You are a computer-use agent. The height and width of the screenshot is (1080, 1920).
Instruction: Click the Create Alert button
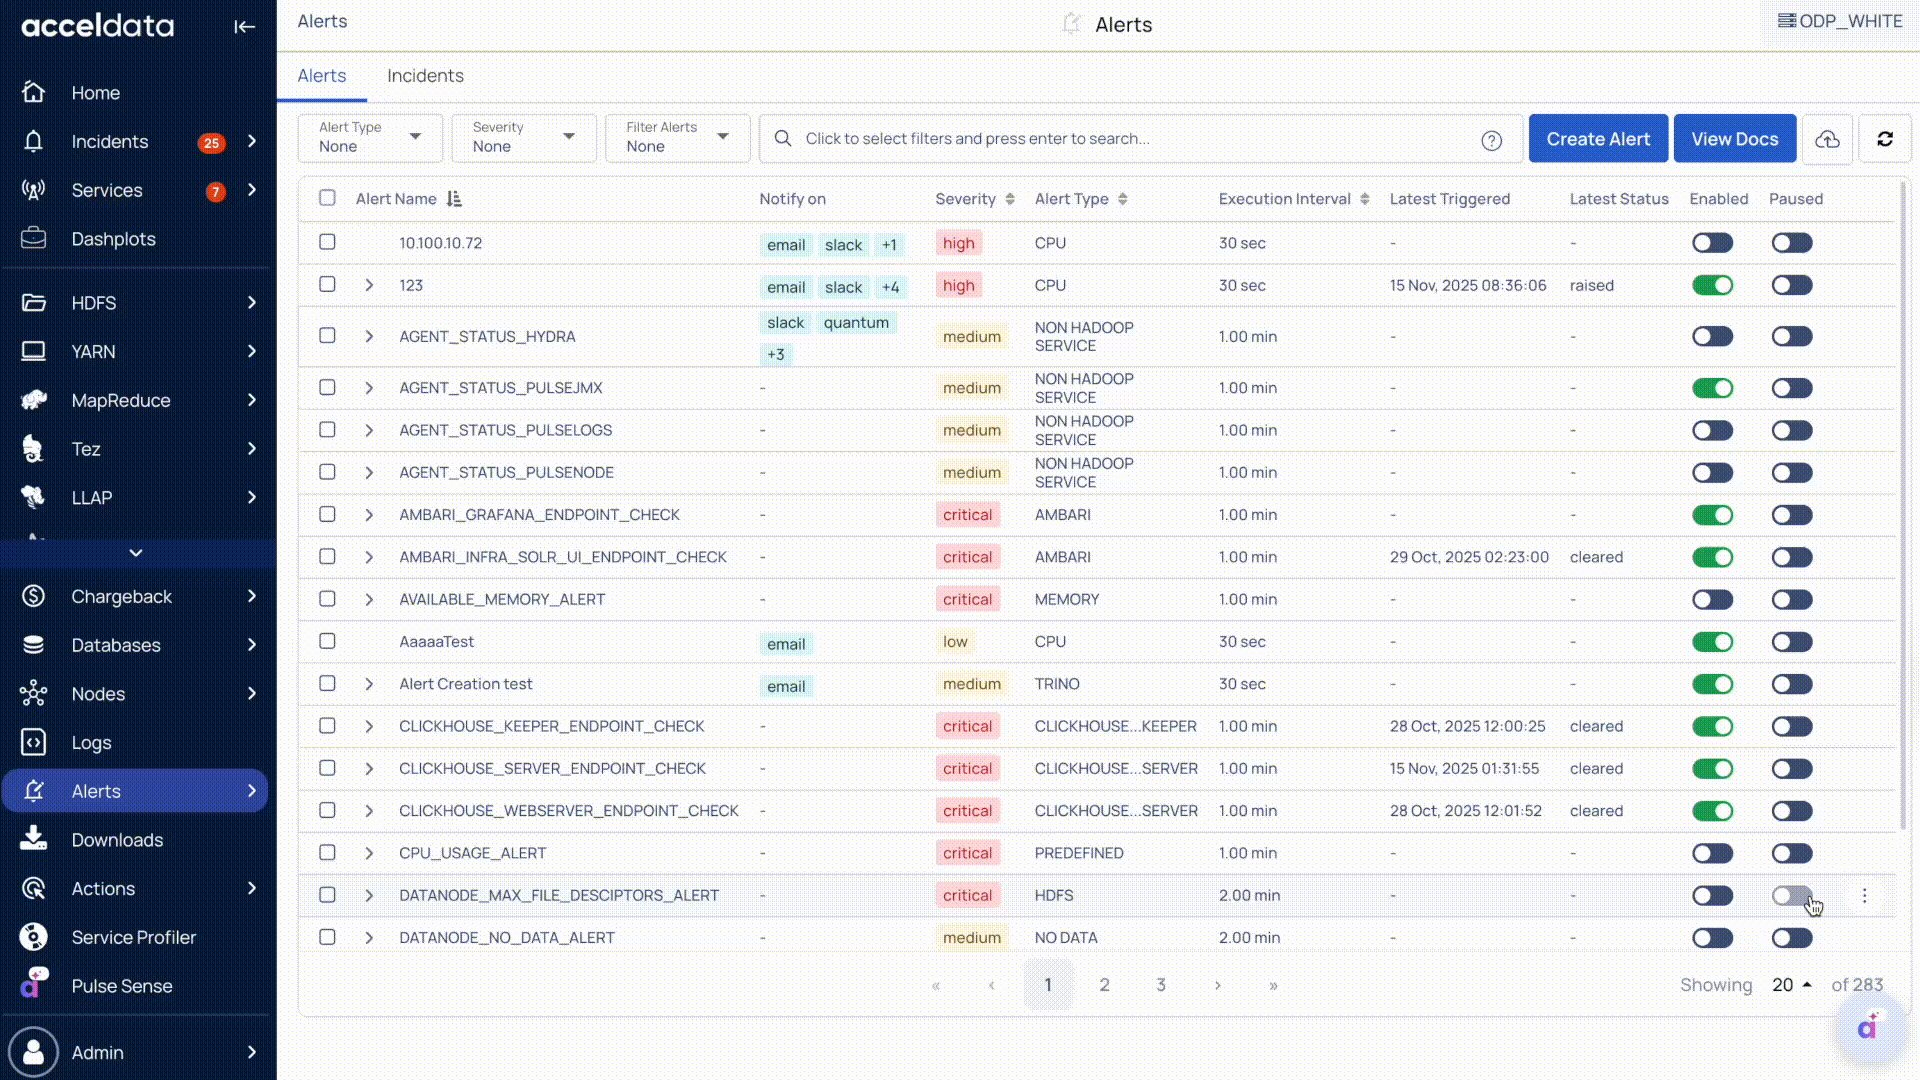[1597, 139]
